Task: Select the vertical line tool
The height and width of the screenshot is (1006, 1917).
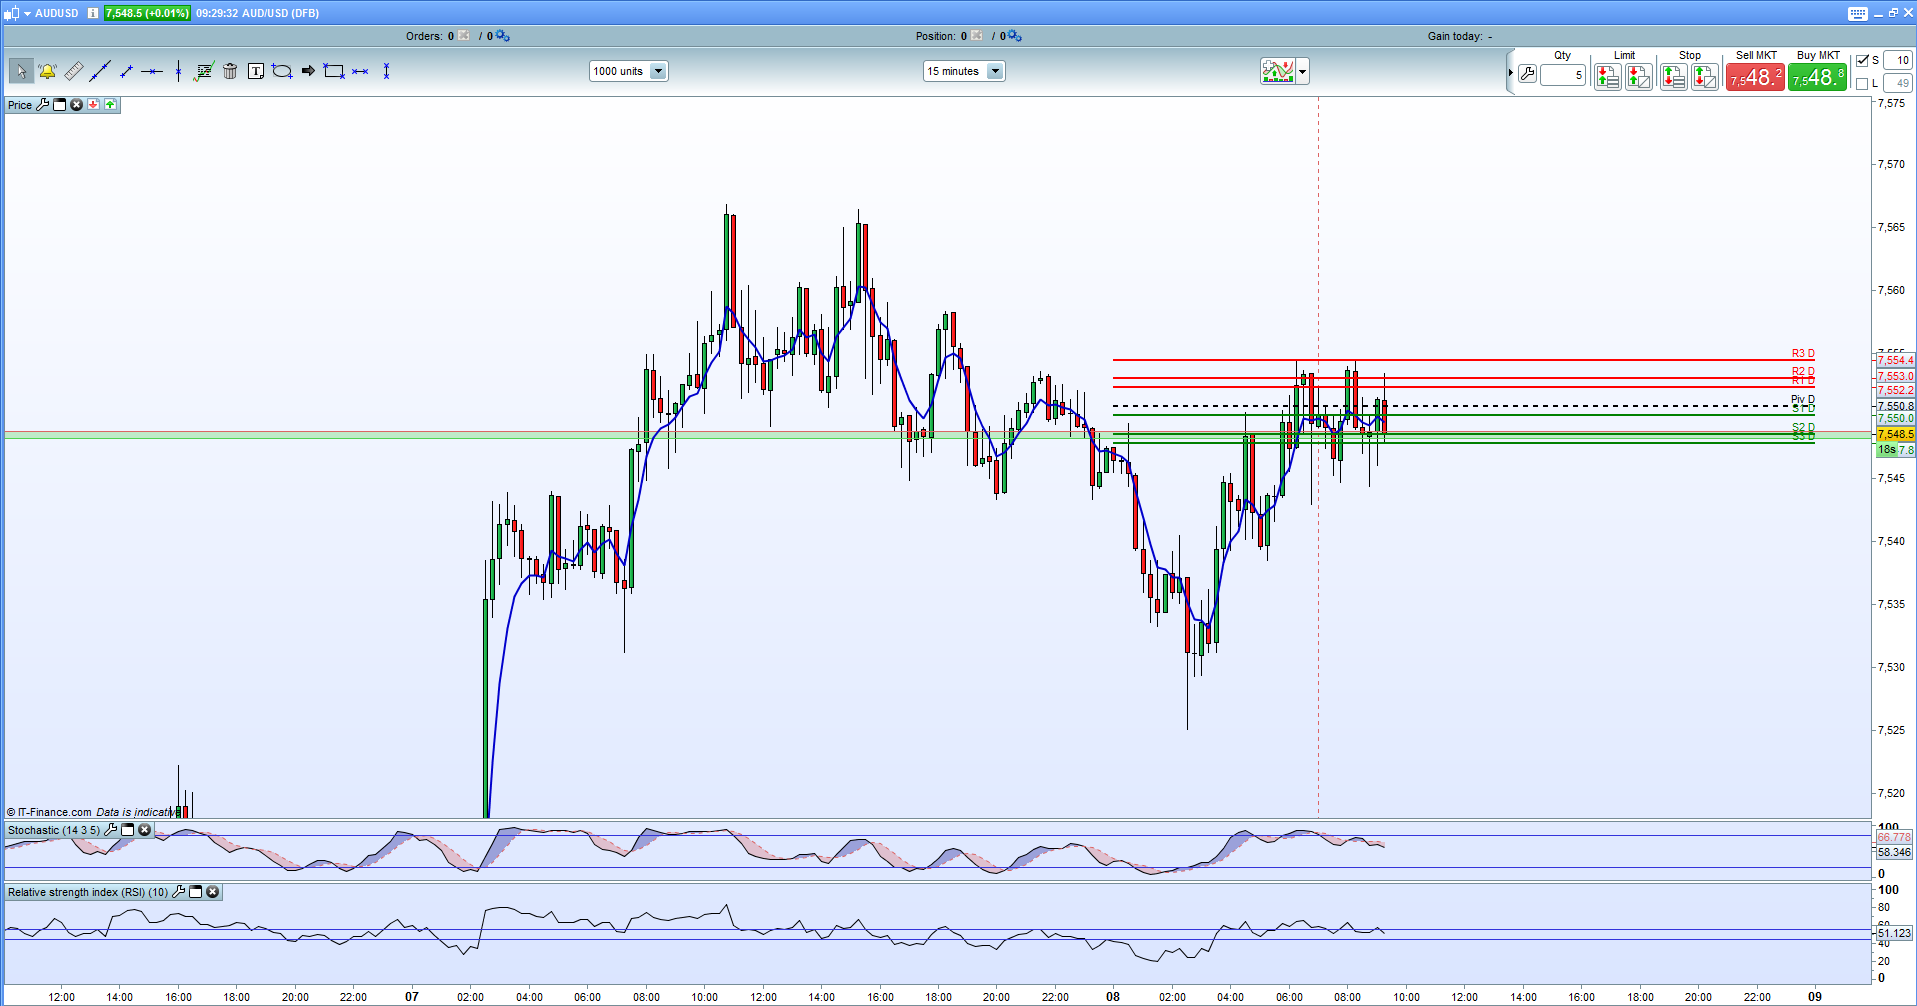Action: click(178, 71)
